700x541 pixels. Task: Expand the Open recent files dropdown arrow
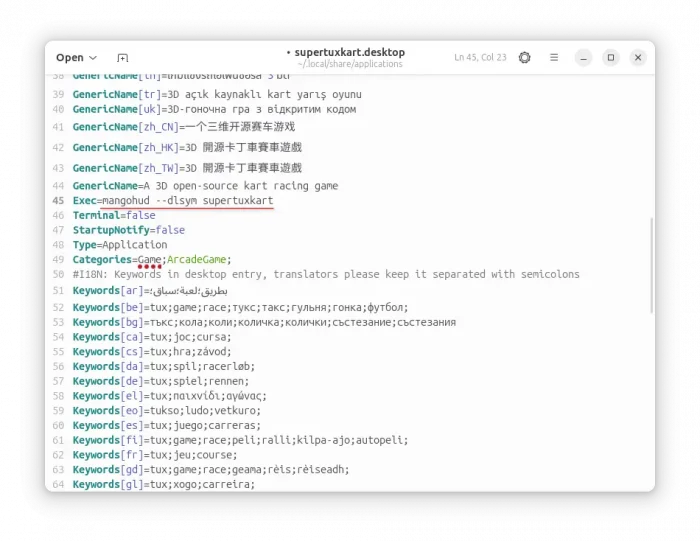click(93, 58)
